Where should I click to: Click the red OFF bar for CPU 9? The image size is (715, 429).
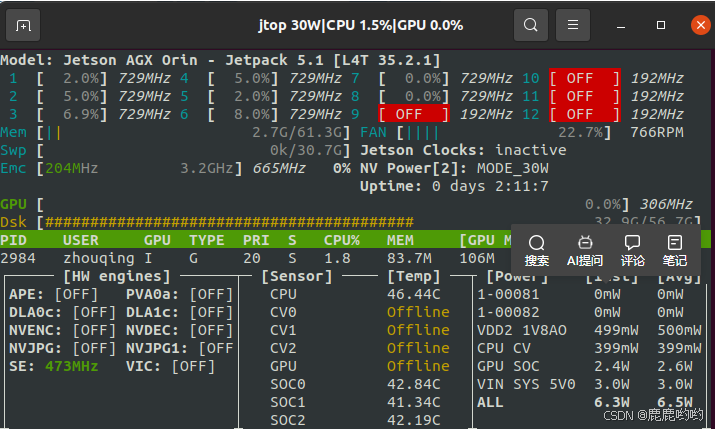click(414, 114)
